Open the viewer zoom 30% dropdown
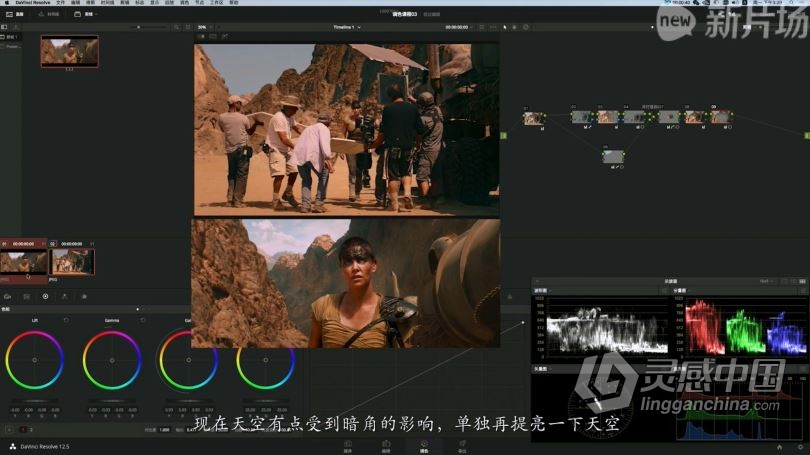 coord(205,27)
